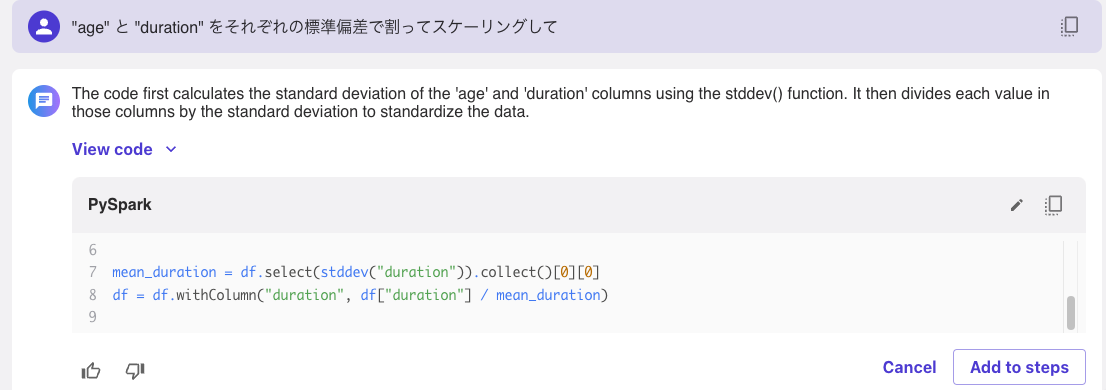Click the response explanation paragraph
This screenshot has height=390, width=1106.
point(561,103)
